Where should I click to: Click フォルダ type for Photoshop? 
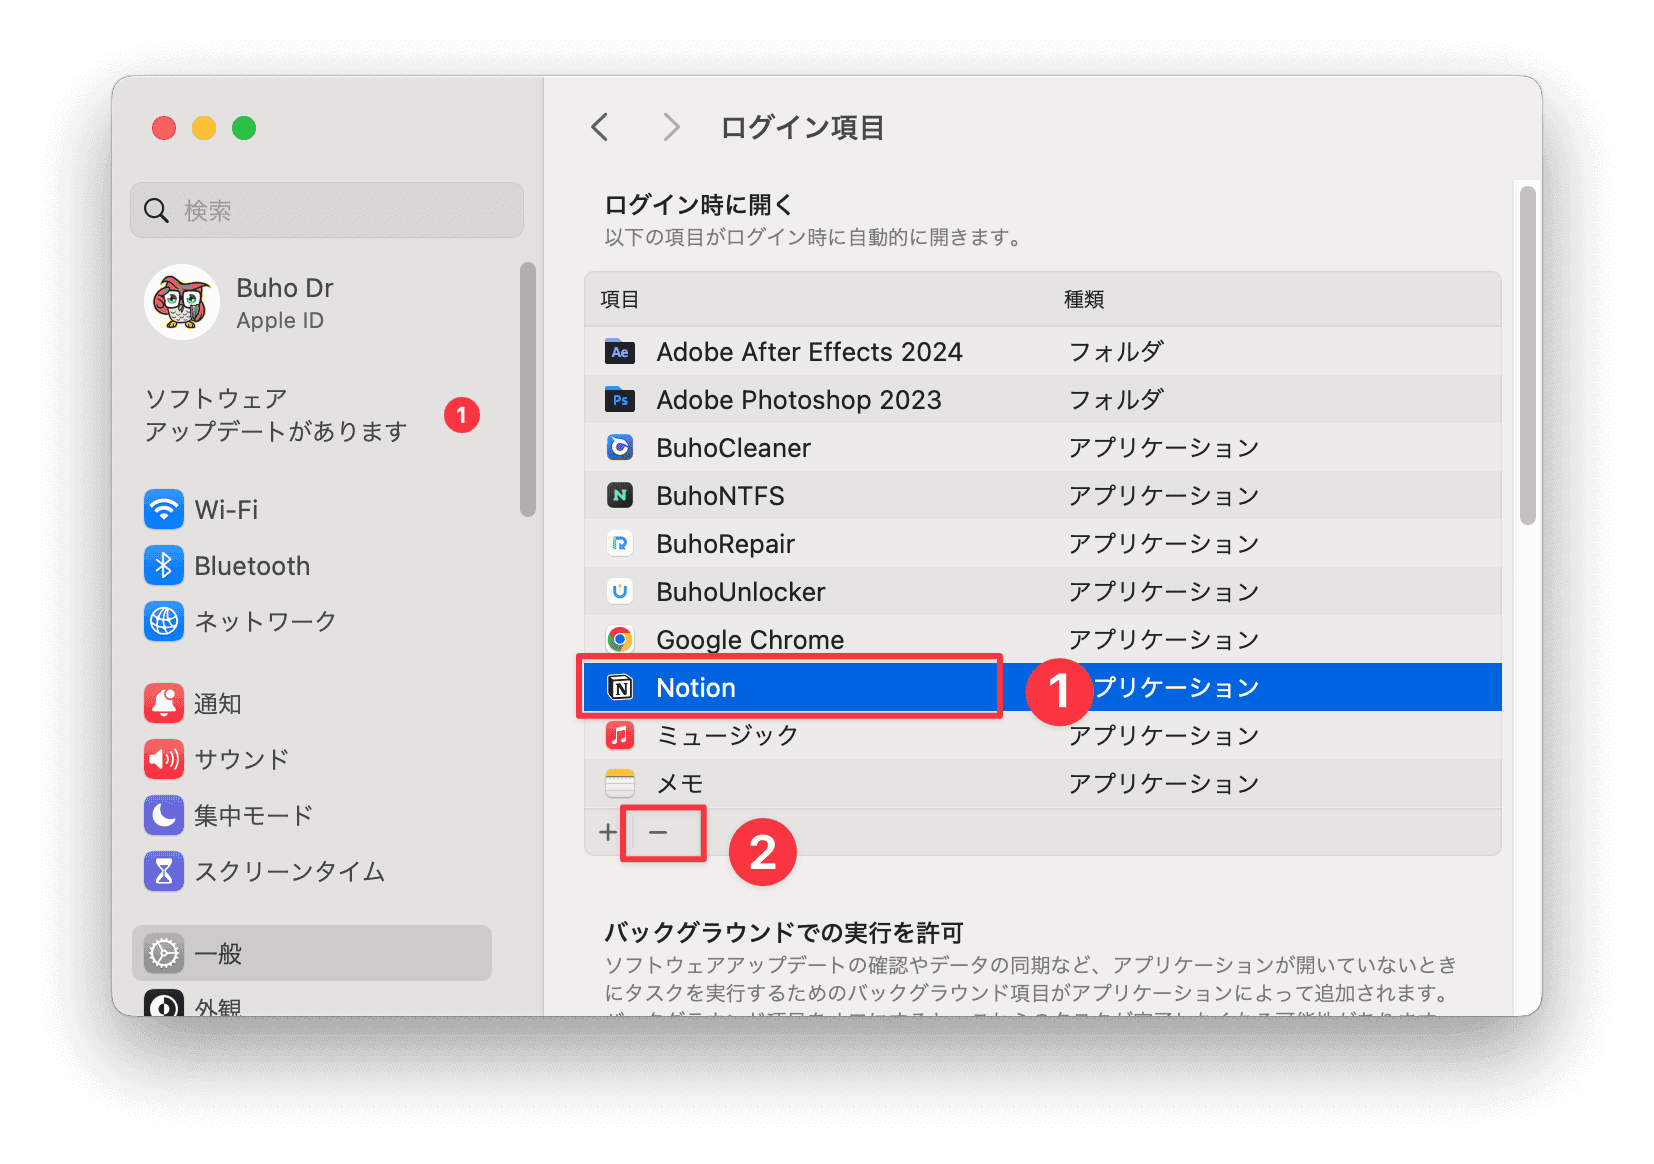[x=1116, y=400]
